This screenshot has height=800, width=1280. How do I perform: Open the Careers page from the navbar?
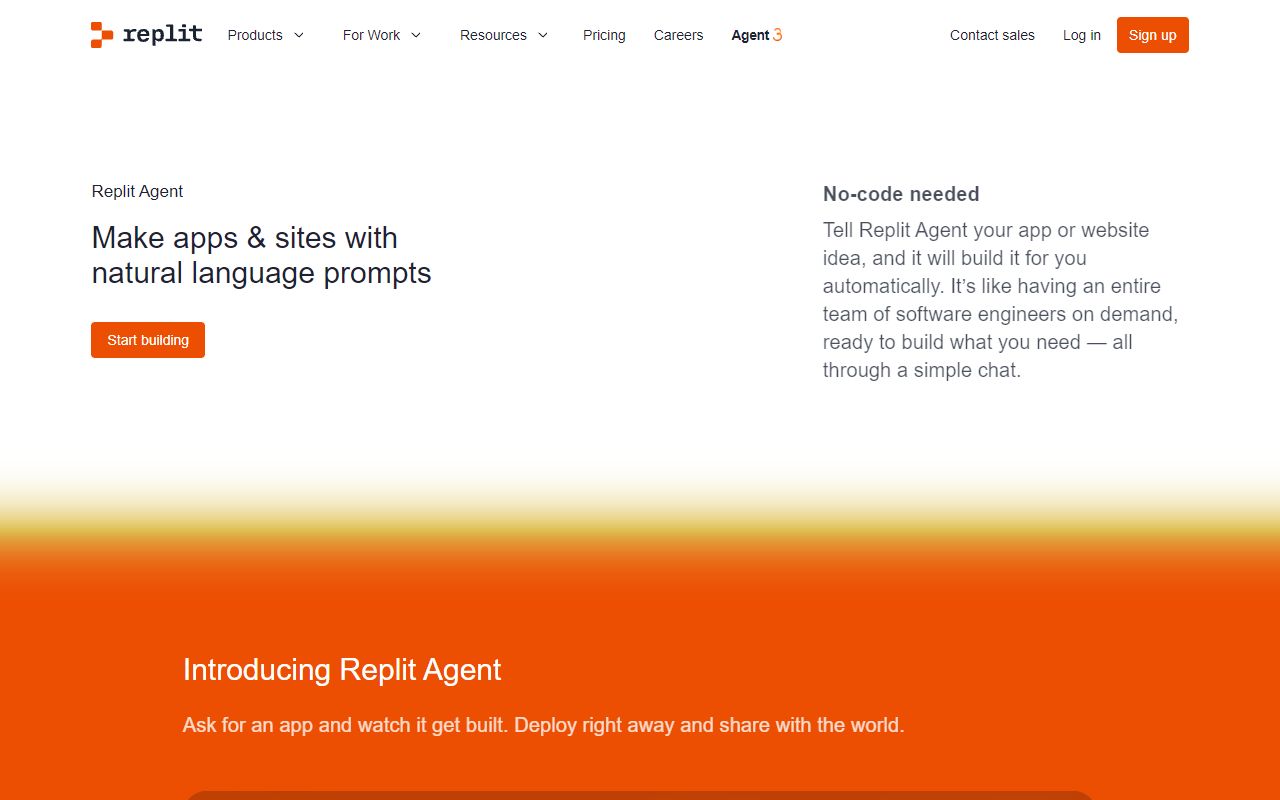point(678,35)
